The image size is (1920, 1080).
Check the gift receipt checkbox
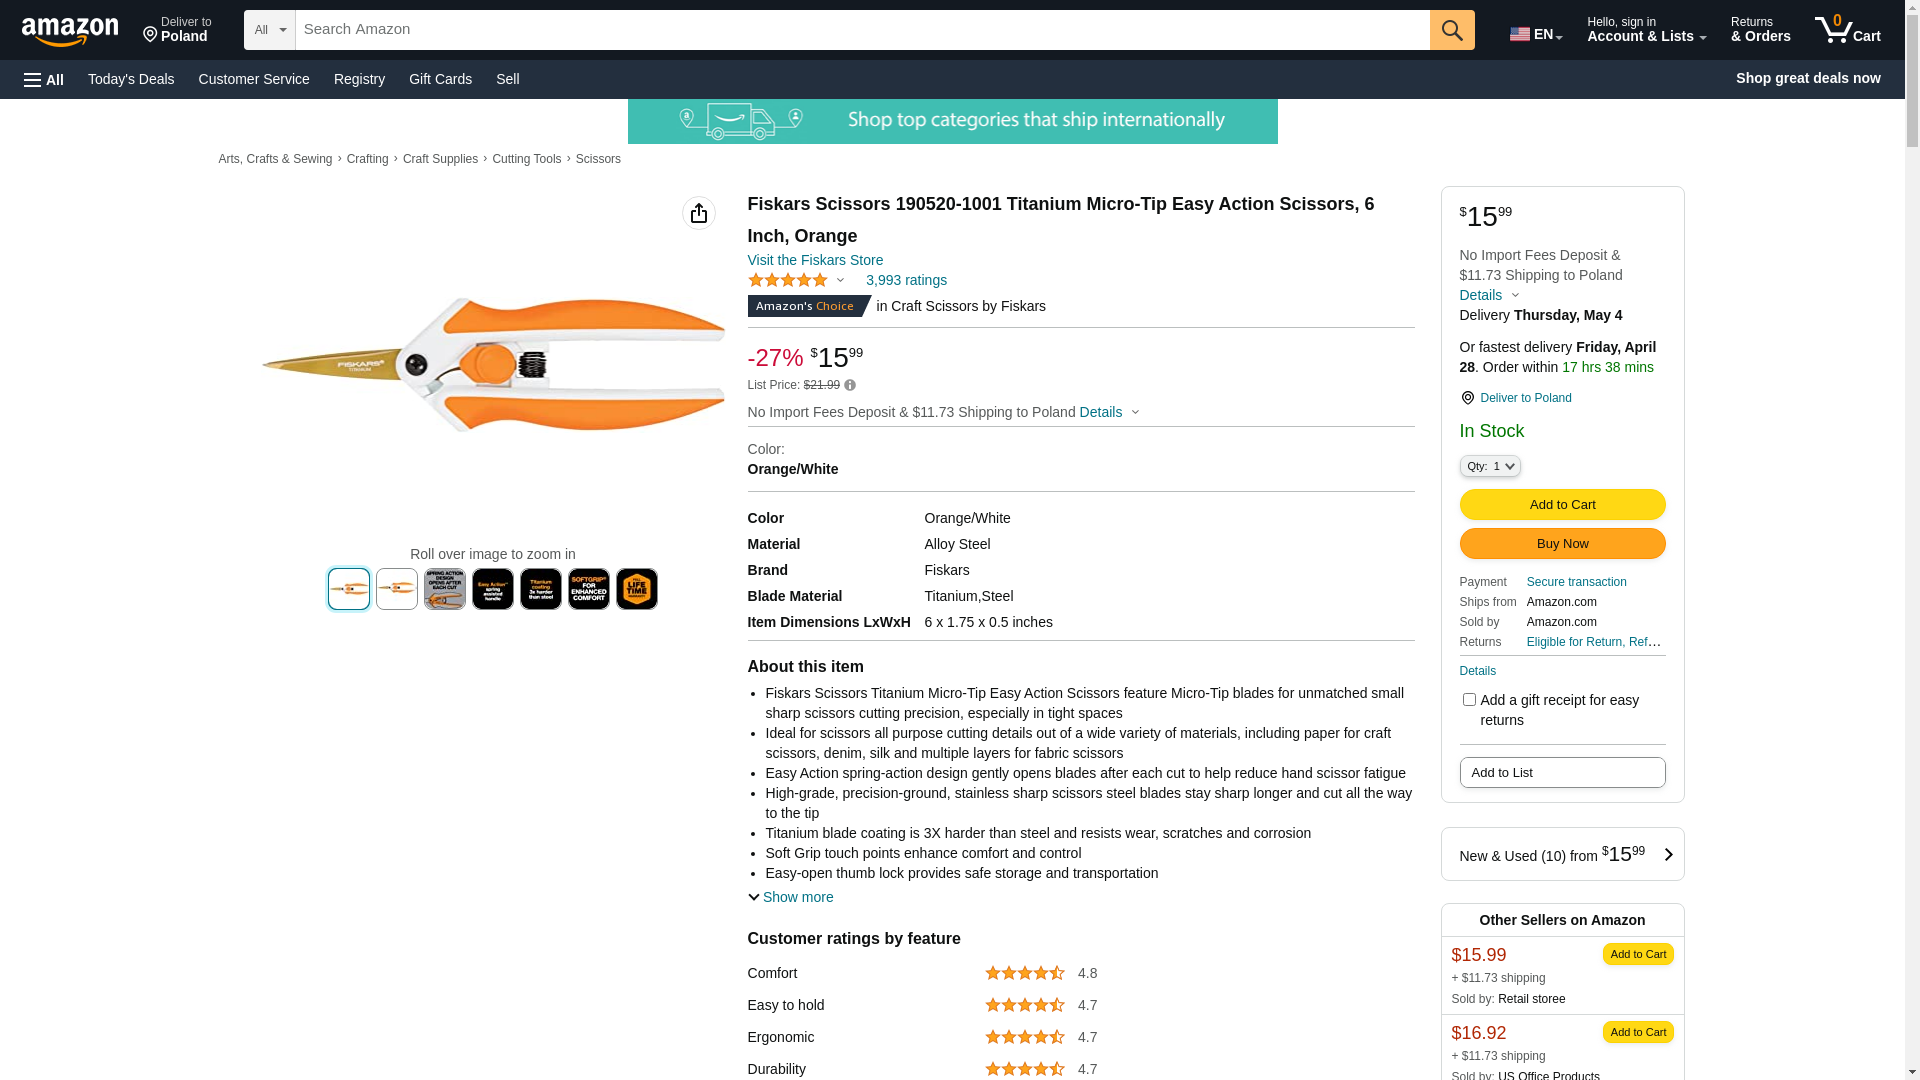pos(1469,700)
